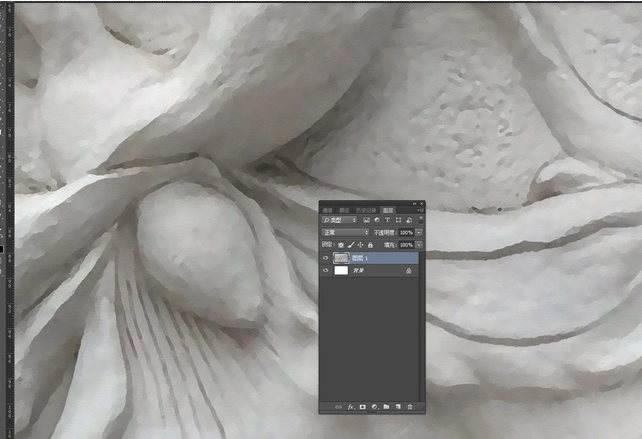The image size is (642, 439).
Task: Create a new adjustment layer
Action: (x=373, y=407)
